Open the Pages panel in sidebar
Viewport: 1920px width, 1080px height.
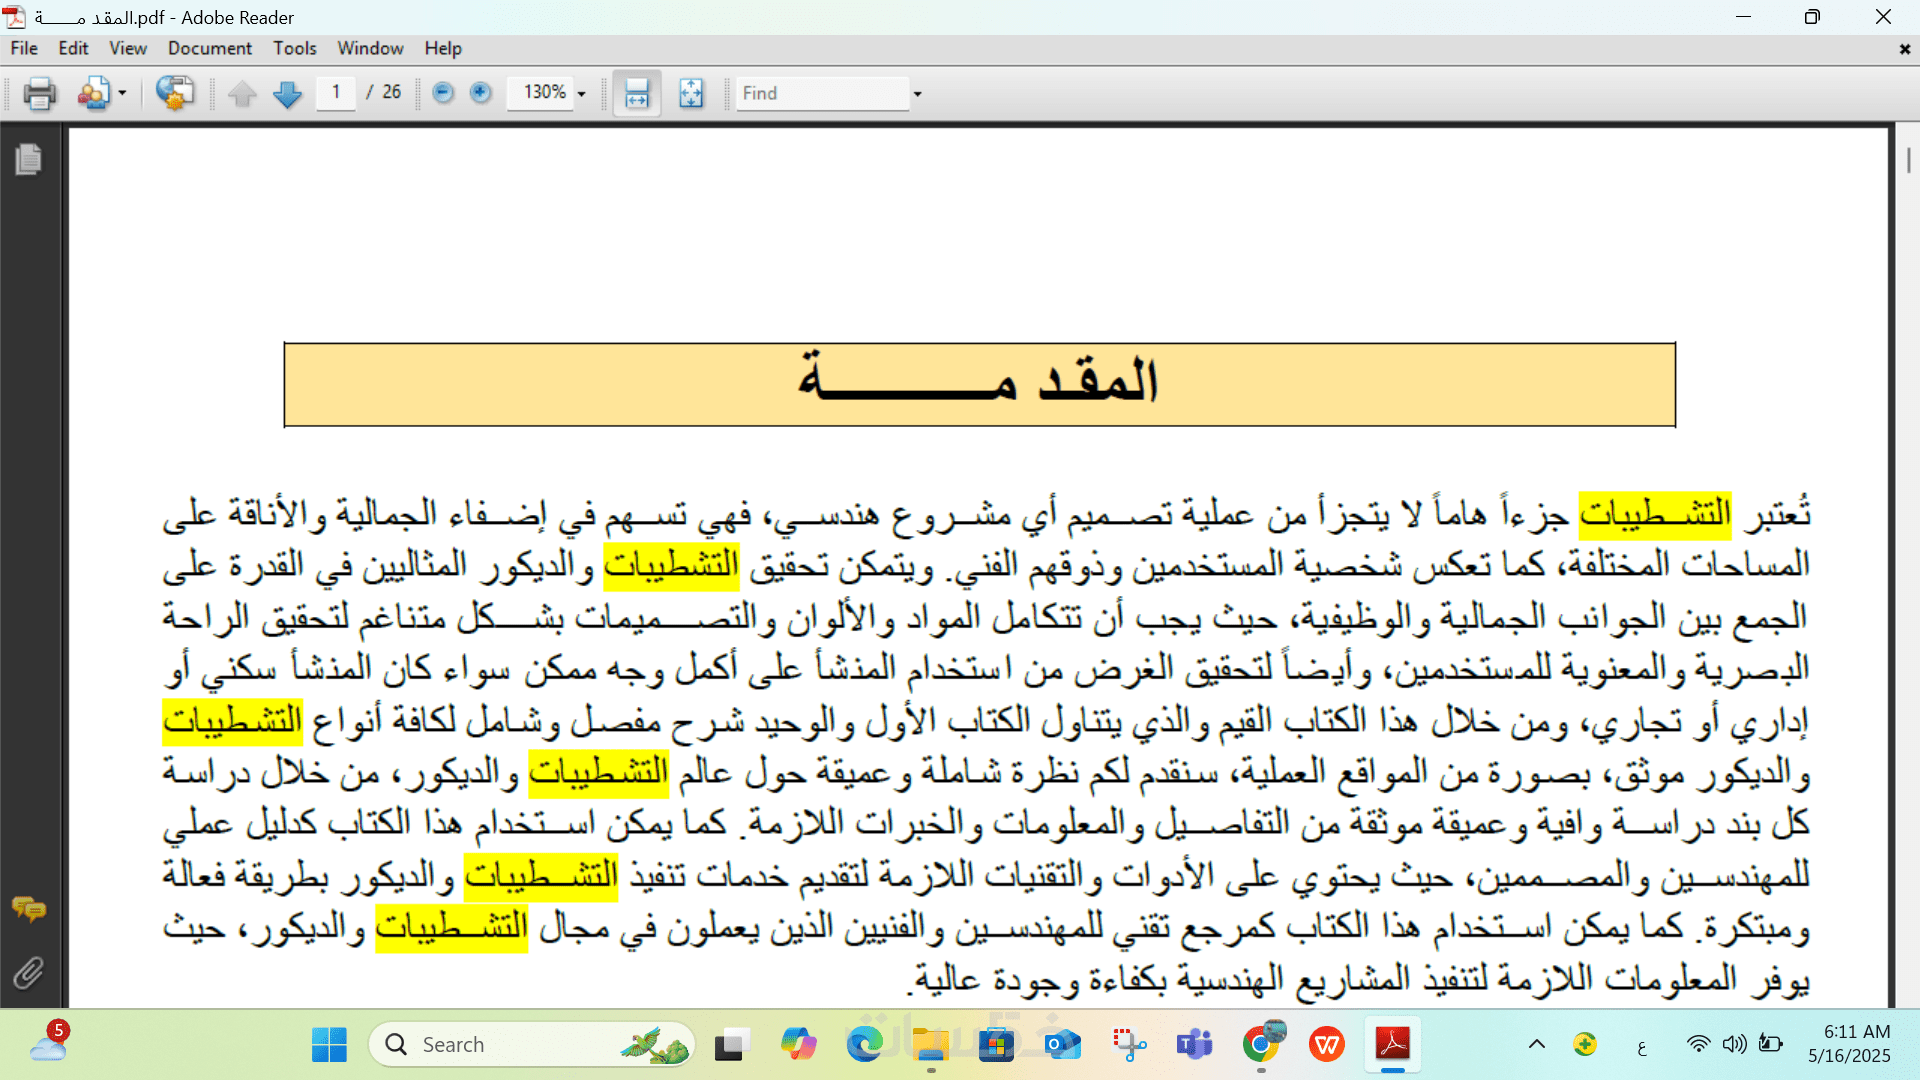tap(28, 160)
